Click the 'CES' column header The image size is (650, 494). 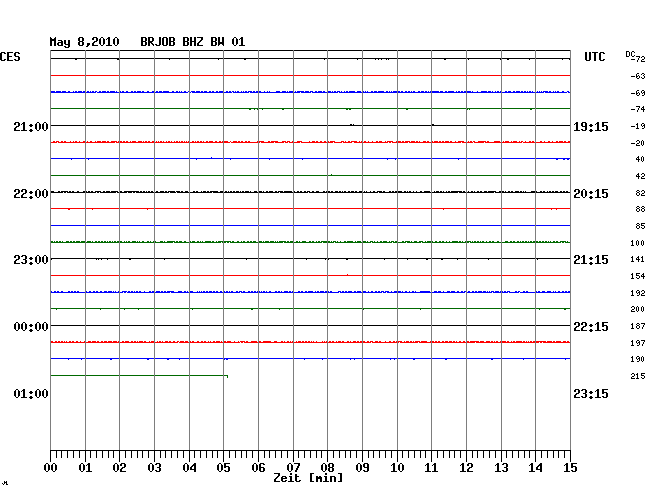click(10, 57)
